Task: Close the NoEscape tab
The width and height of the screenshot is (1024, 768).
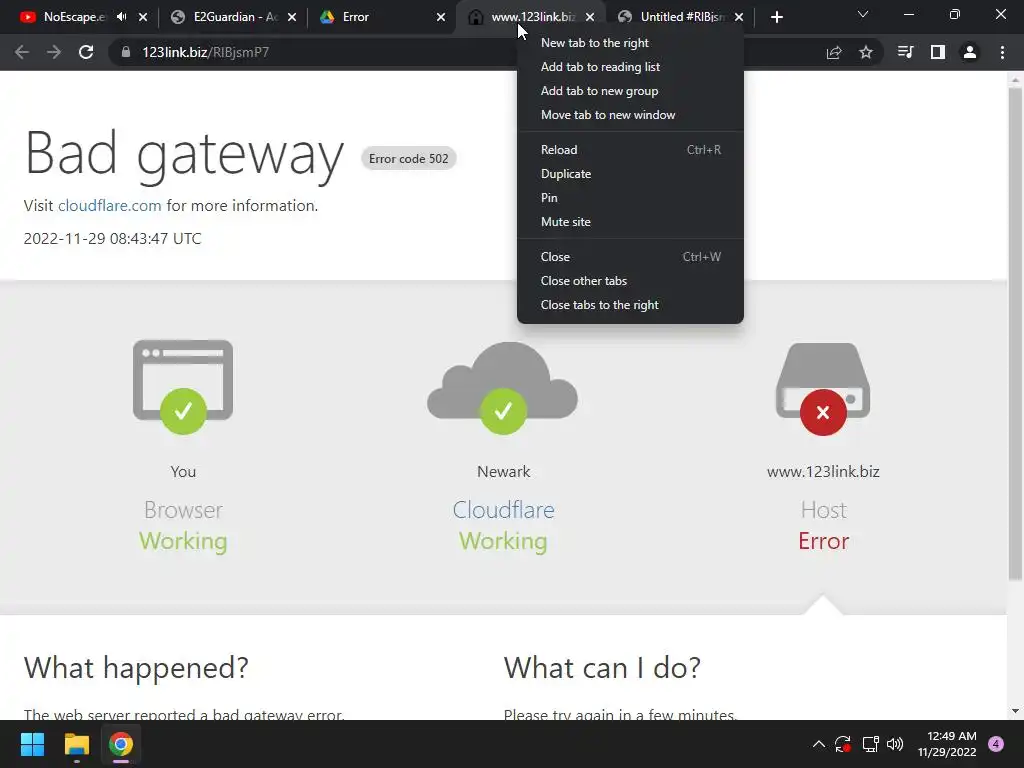Action: (143, 17)
